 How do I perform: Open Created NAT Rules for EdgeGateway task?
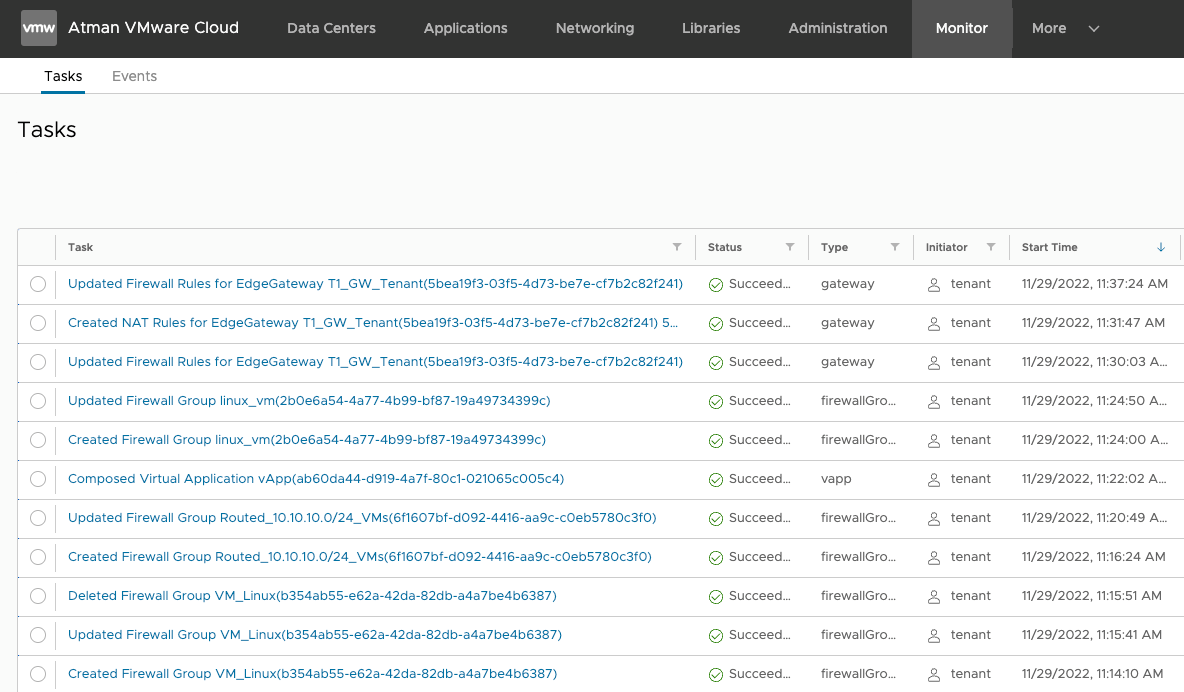tap(373, 323)
